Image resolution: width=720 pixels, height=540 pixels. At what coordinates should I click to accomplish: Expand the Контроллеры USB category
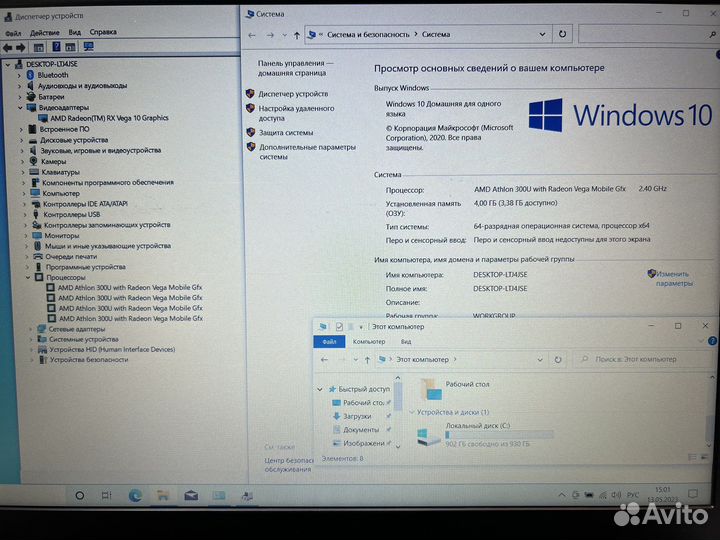click(24, 214)
